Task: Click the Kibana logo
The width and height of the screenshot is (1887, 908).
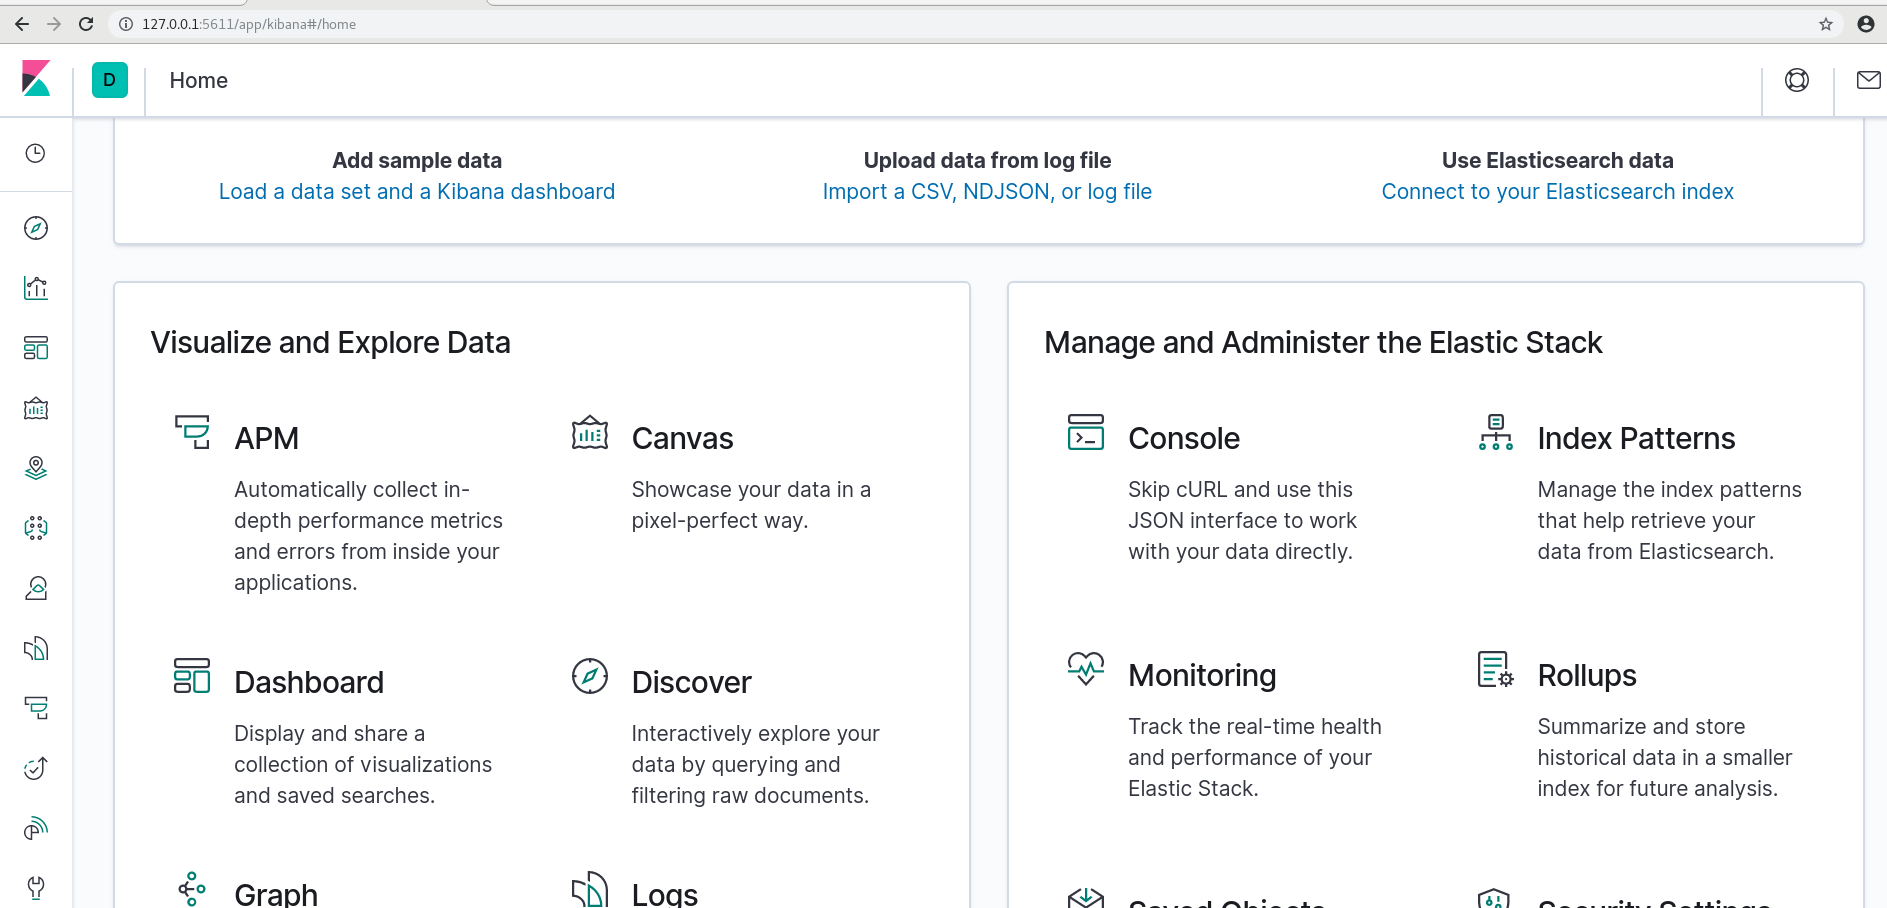Action: pos(36,79)
